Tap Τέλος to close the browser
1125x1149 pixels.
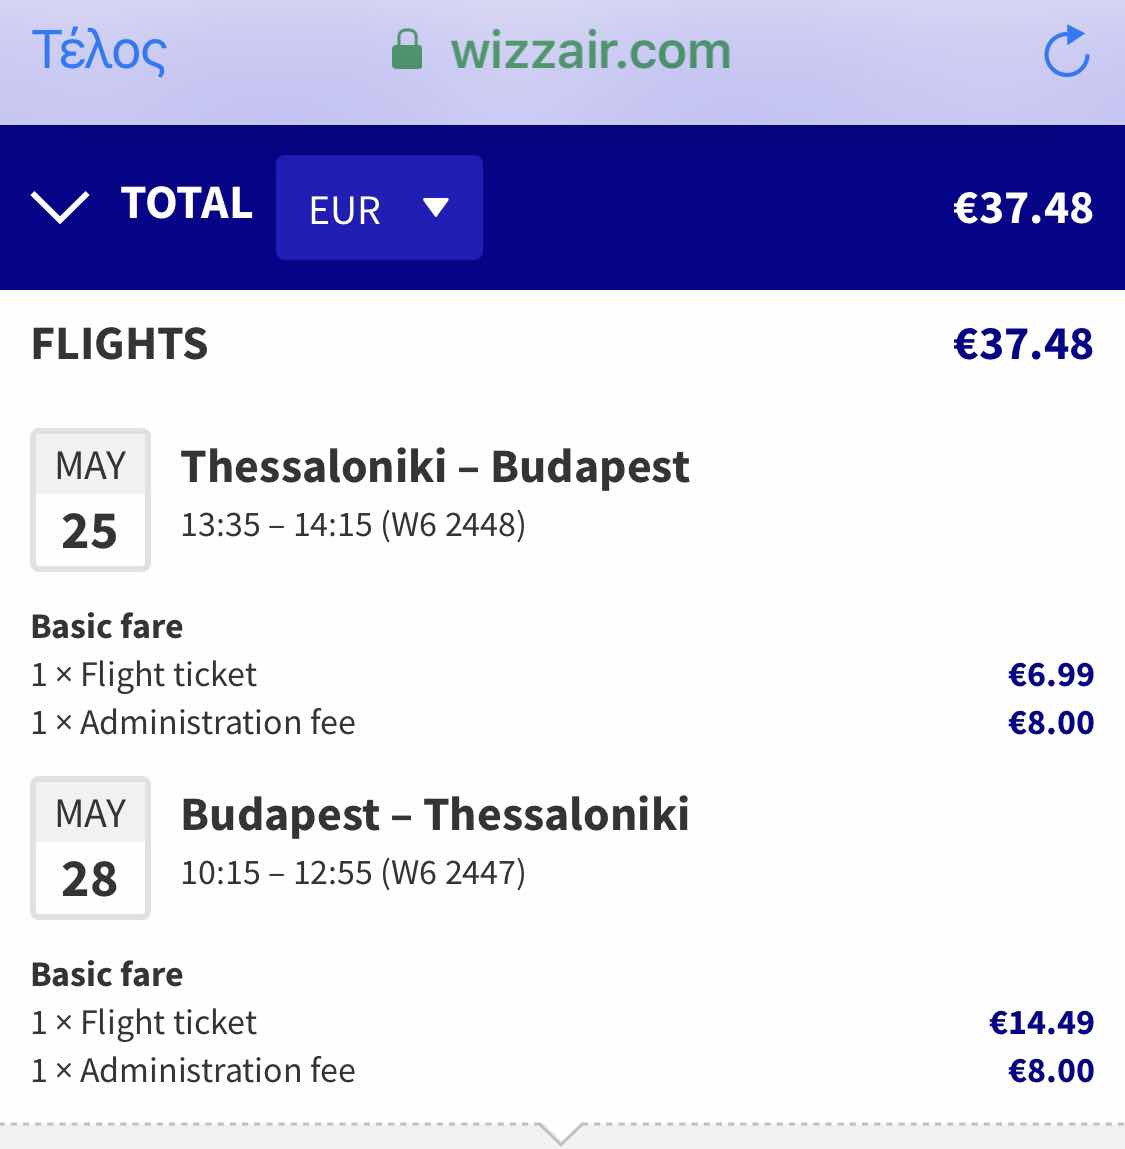(99, 51)
